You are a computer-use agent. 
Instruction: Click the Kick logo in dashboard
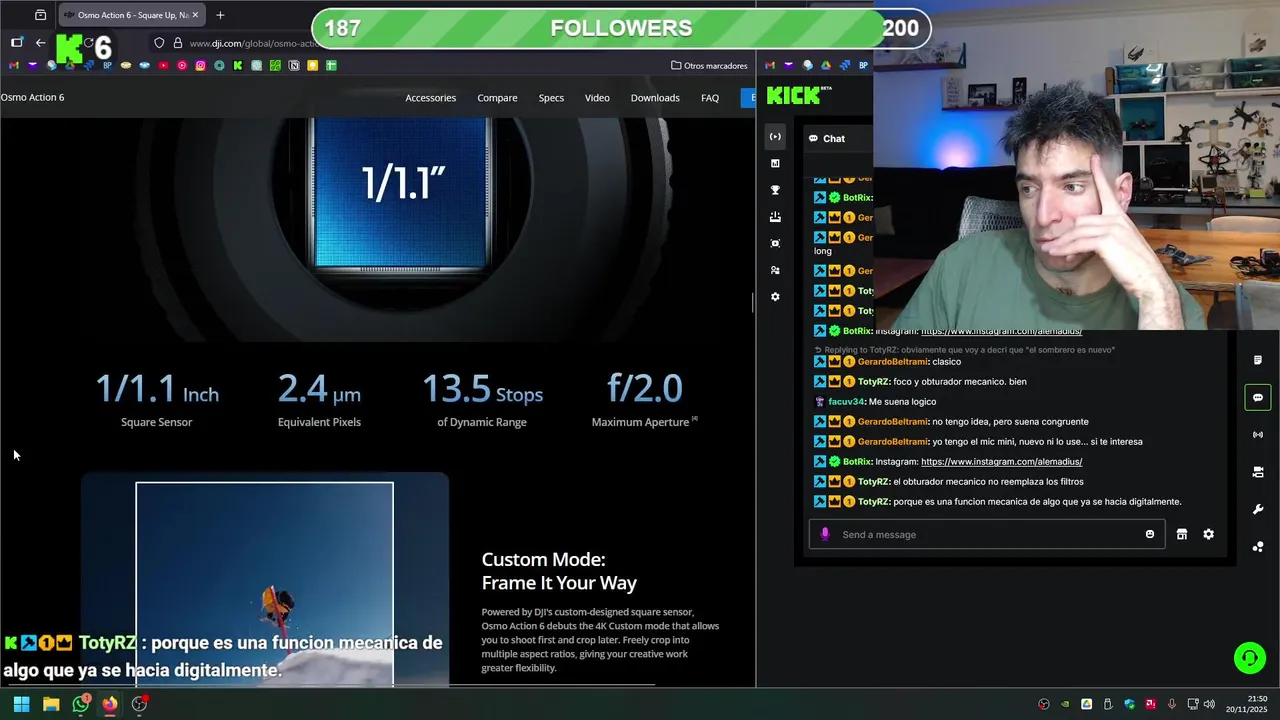tap(799, 95)
